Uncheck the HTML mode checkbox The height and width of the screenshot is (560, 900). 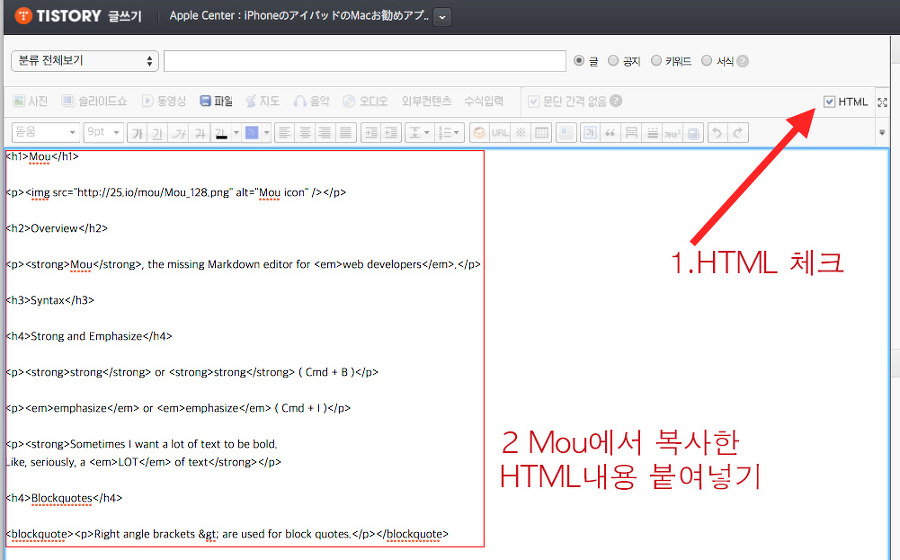[x=829, y=102]
